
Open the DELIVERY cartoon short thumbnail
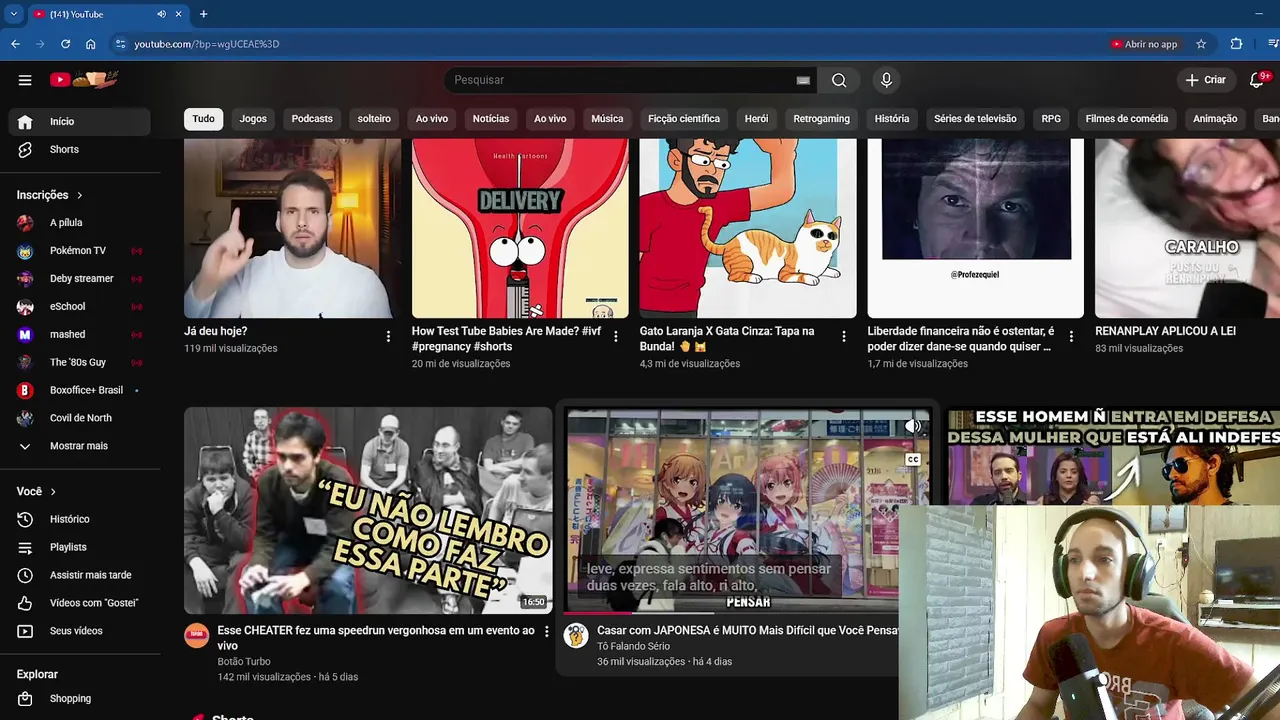click(x=520, y=228)
